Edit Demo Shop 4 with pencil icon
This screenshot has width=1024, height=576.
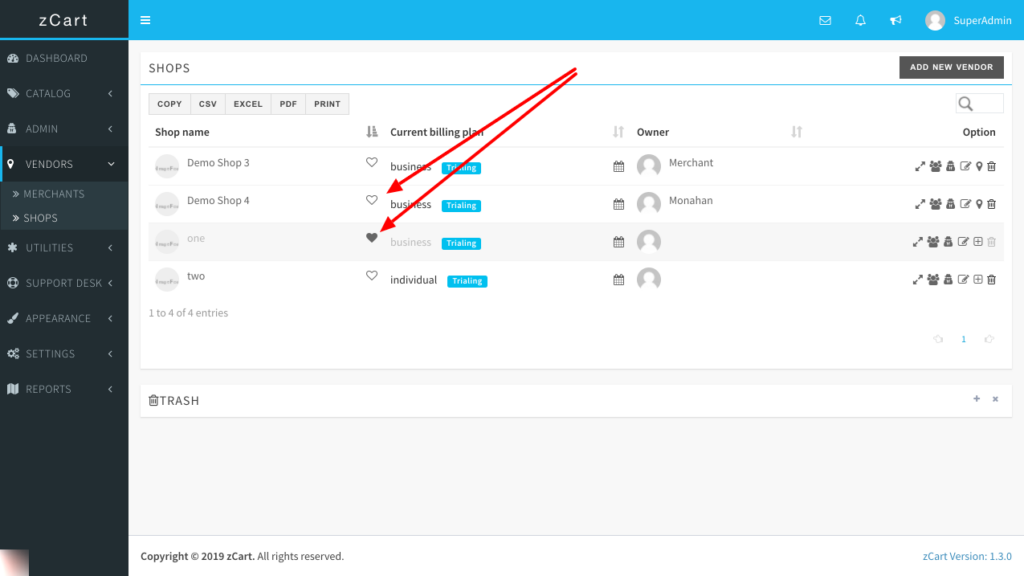tap(964, 204)
